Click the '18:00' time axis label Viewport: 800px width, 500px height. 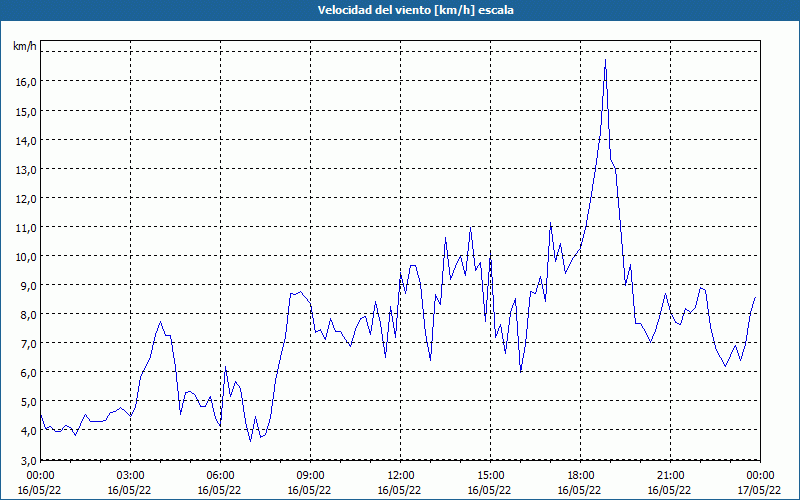(x=581, y=476)
